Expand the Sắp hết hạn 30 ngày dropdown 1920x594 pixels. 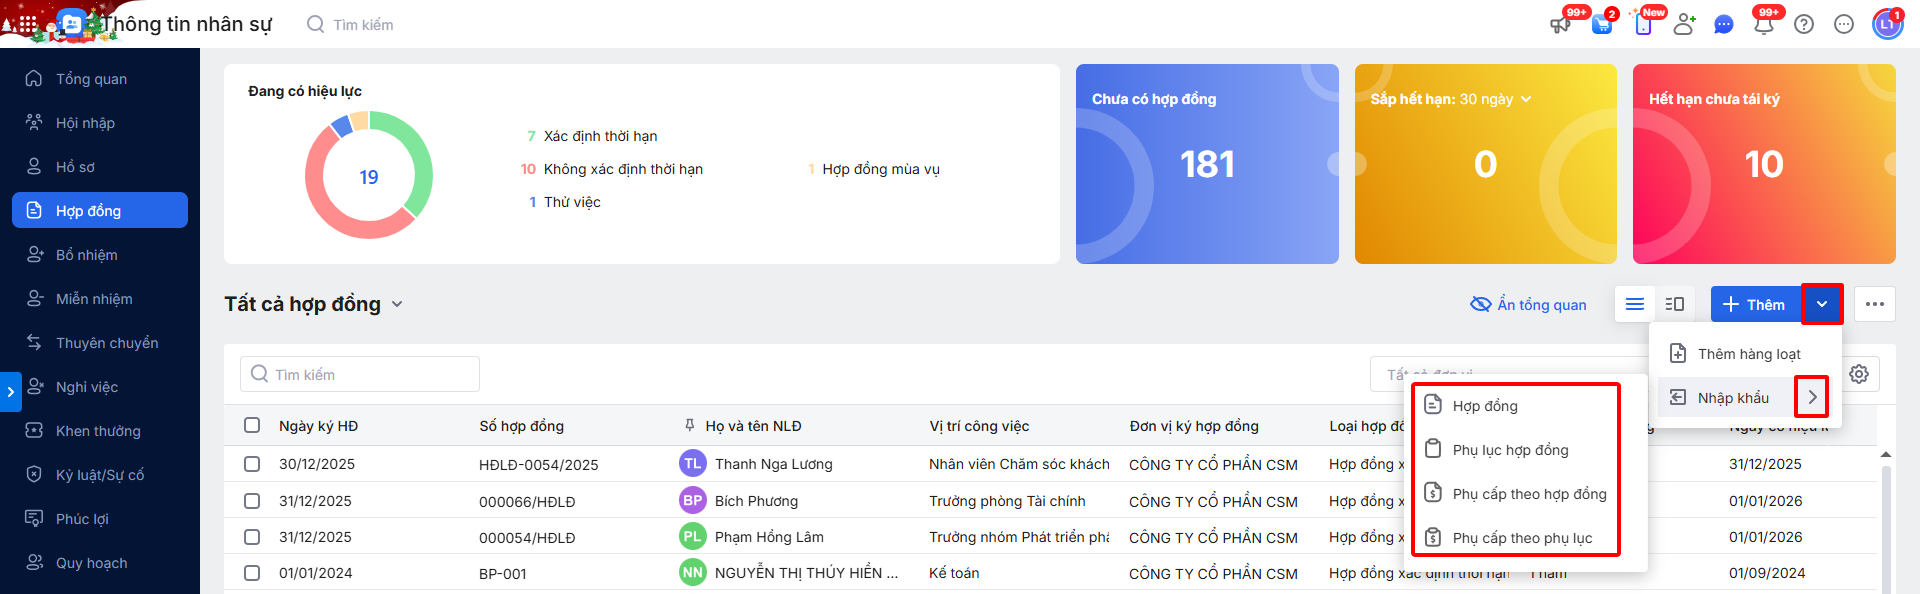[1526, 99]
